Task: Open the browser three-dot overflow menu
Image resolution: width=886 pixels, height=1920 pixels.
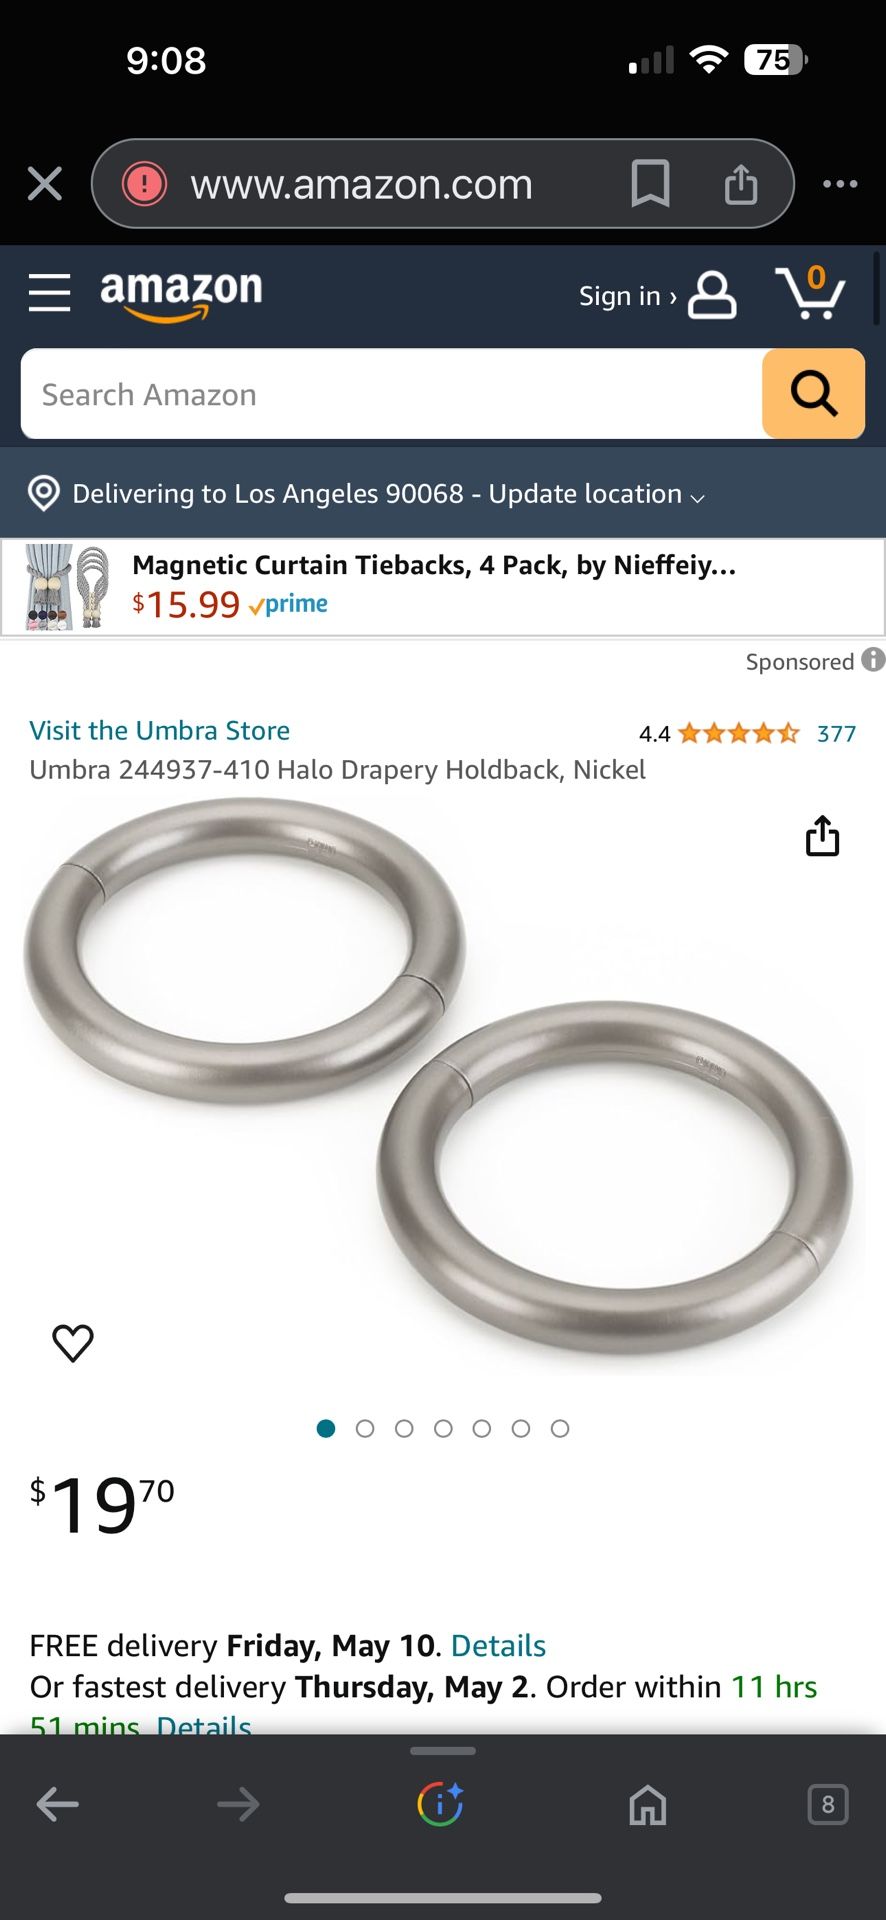Action: 840,184
